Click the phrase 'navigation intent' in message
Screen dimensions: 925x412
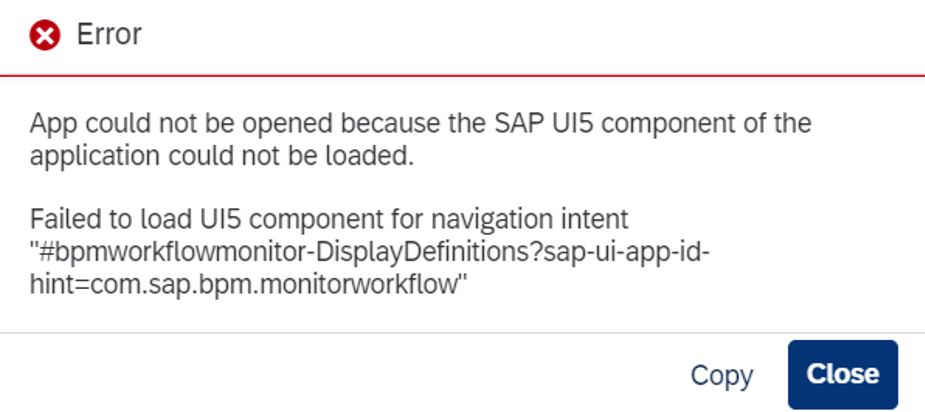pos(530,220)
